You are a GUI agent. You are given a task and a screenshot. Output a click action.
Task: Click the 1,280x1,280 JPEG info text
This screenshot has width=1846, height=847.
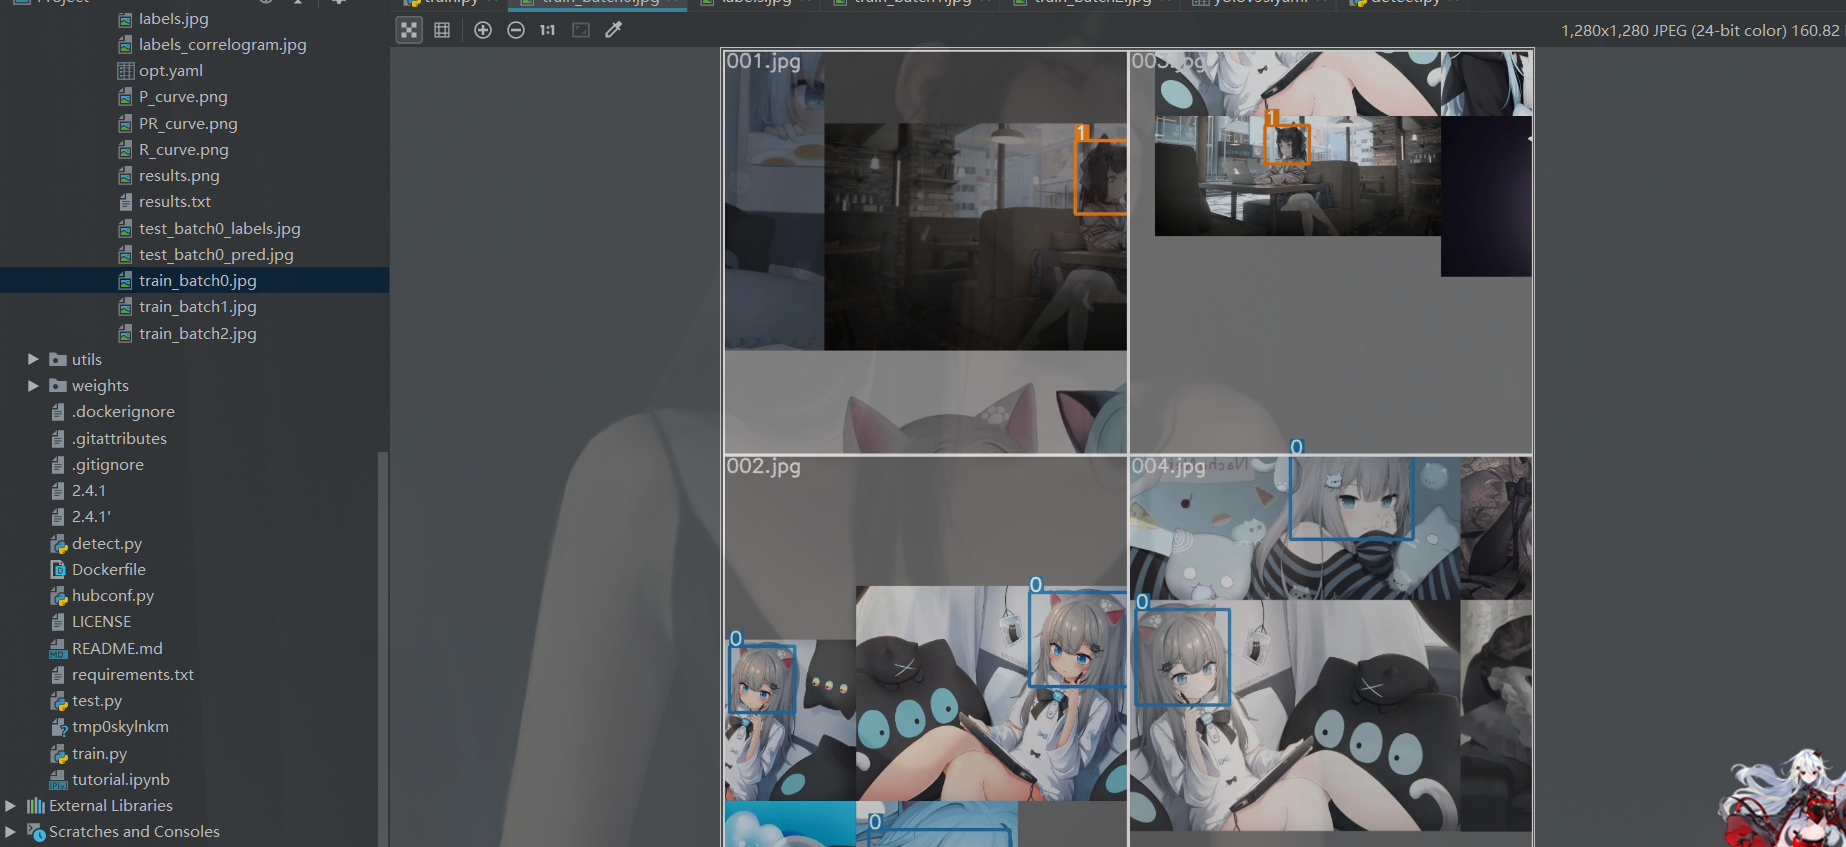pyautogui.click(x=1699, y=30)
